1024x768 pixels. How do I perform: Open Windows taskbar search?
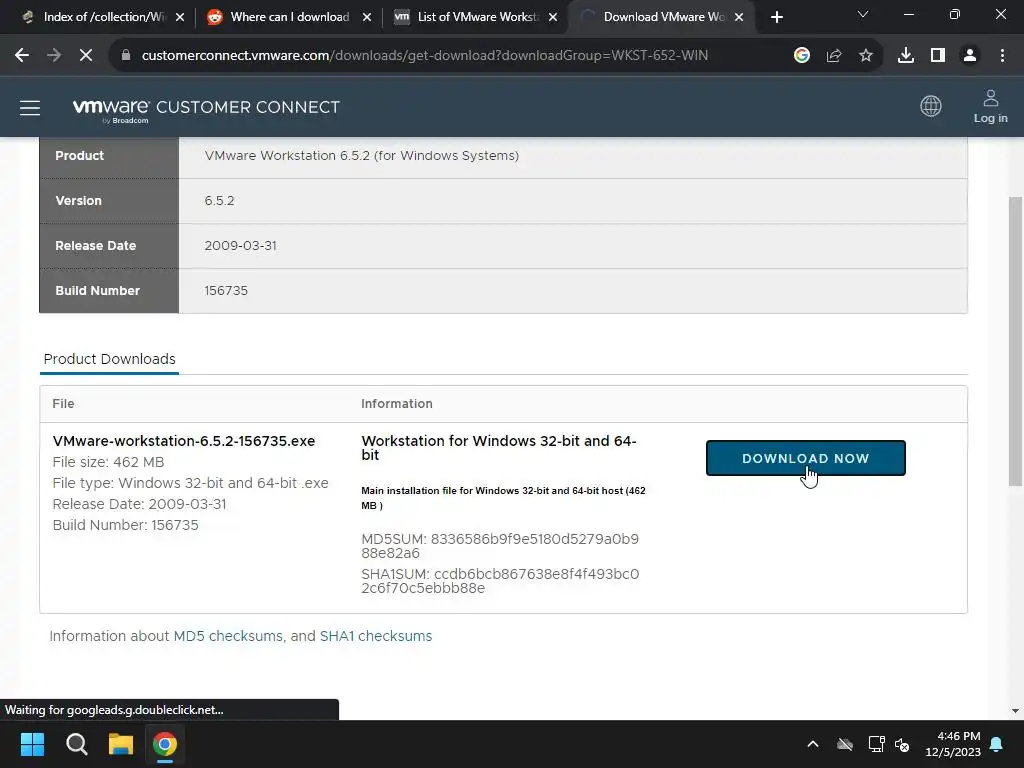click(76, 744)
